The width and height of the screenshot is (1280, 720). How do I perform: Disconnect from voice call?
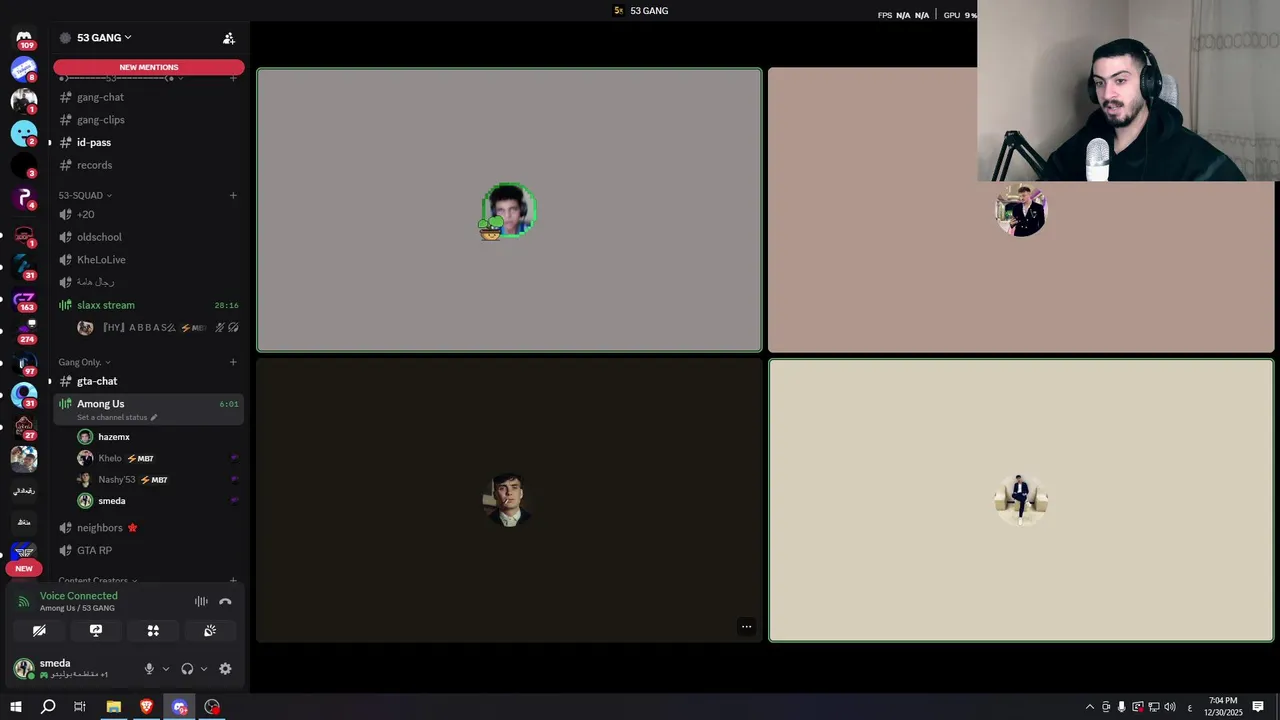click(x=225, y=601)
